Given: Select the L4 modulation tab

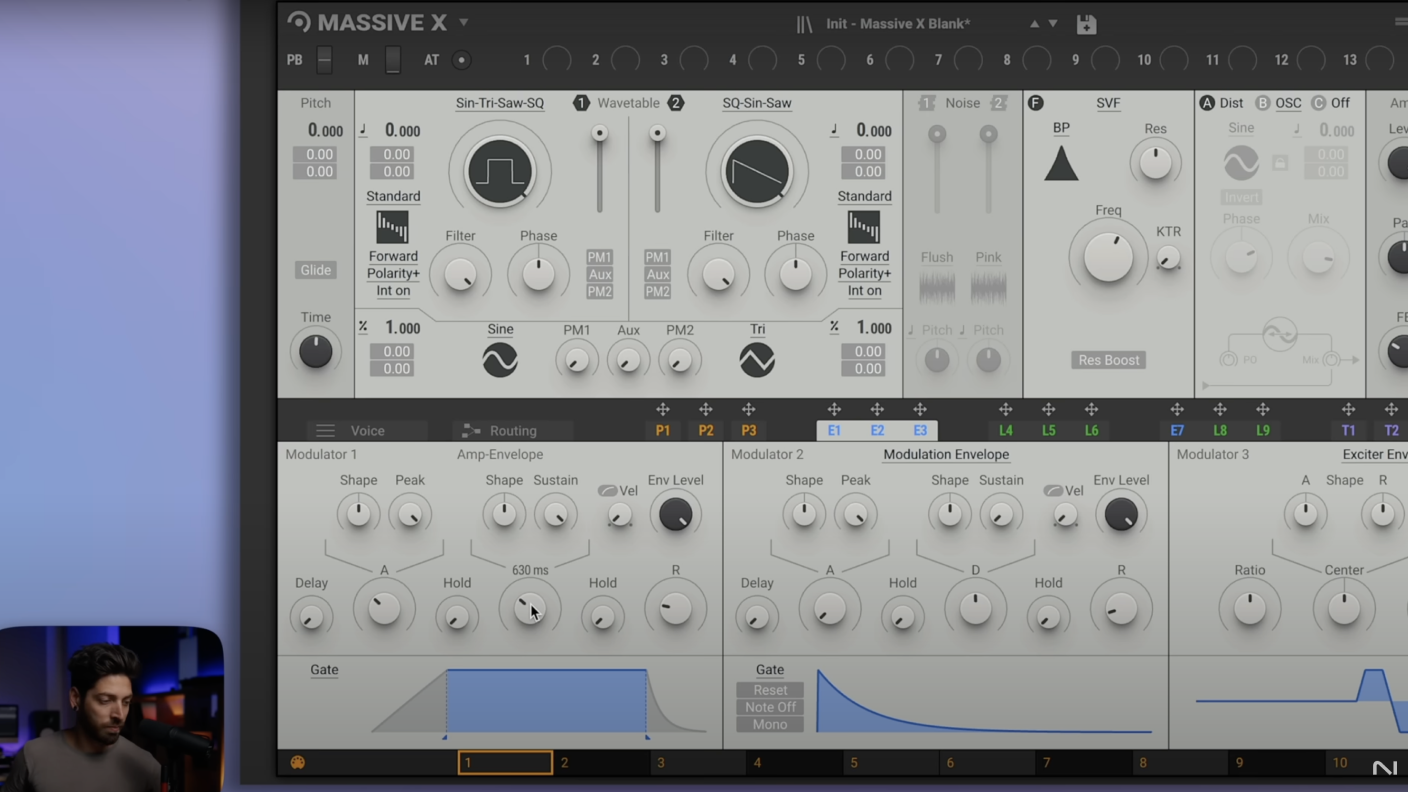Looking at the screenshot, I should pyautogui.click(x=1005, y=431).
